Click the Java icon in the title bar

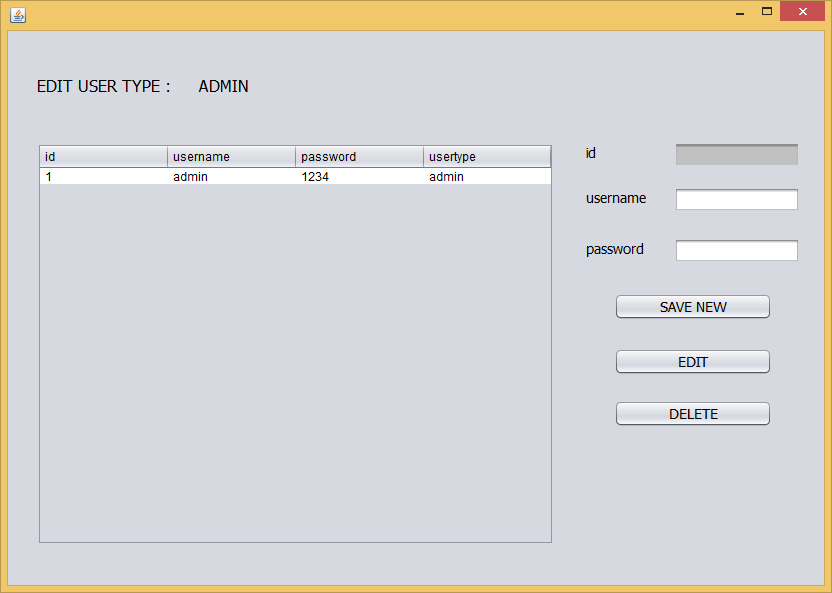17,14
